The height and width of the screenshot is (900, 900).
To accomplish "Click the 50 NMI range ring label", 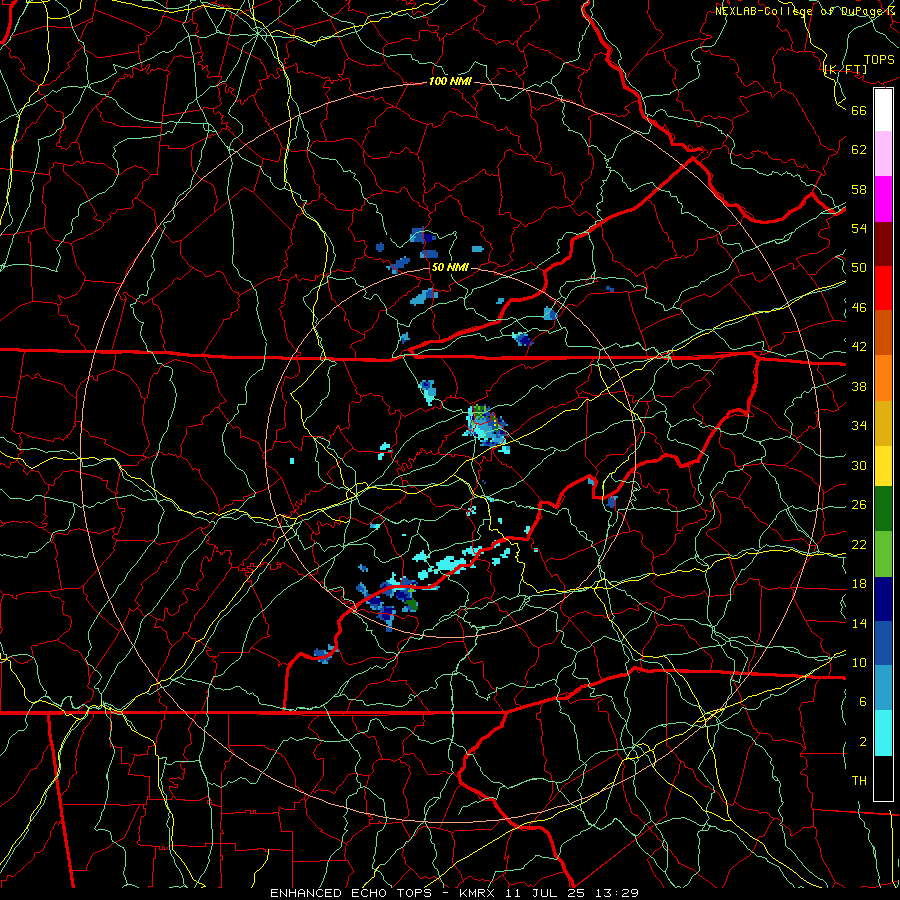I will point(450,267).
